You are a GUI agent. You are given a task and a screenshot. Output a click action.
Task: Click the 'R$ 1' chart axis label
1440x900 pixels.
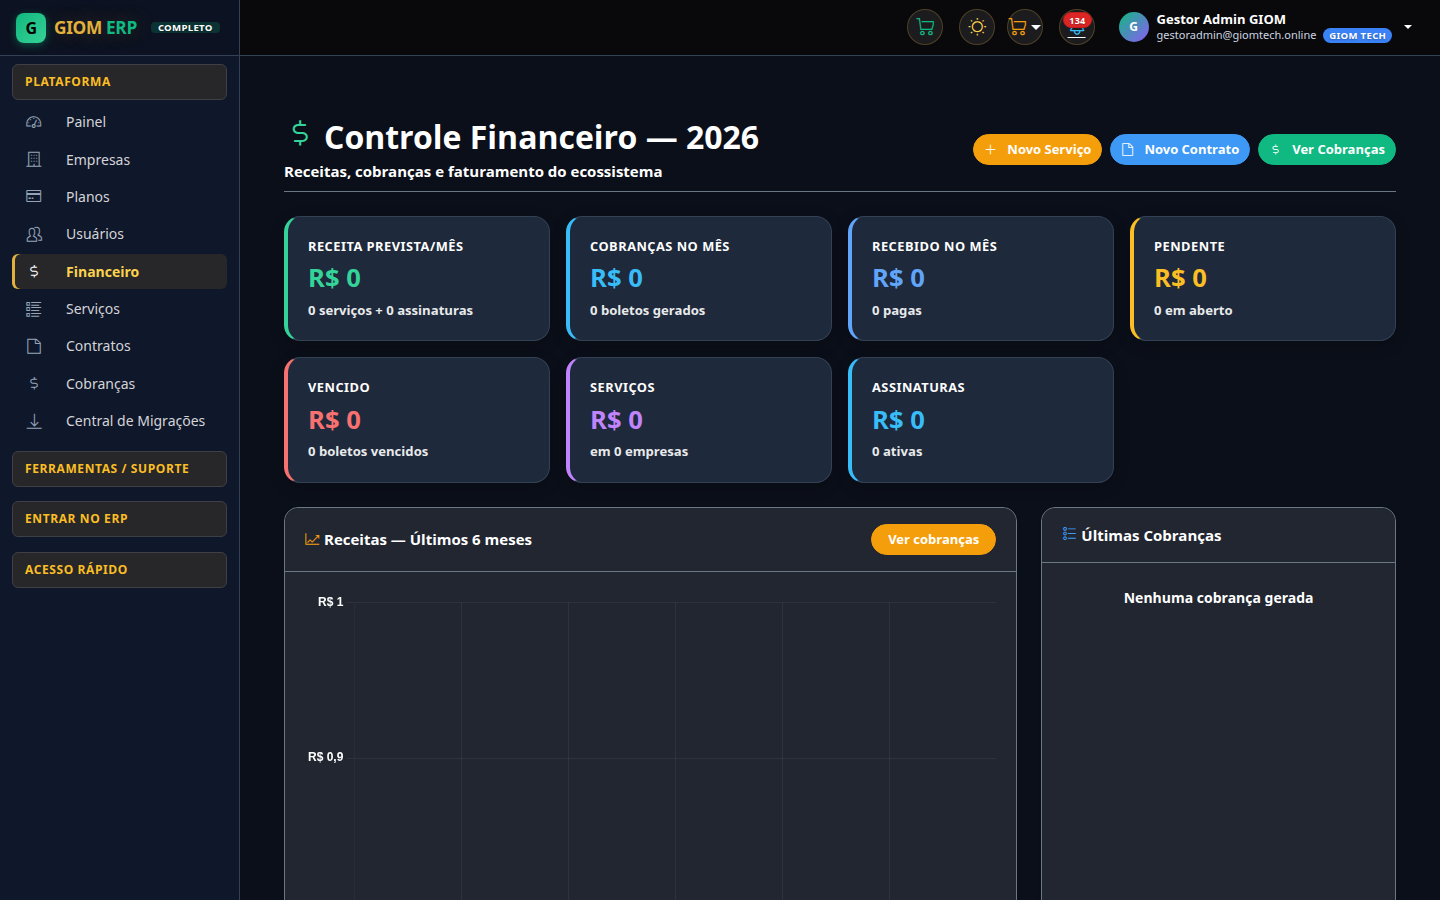330,602
